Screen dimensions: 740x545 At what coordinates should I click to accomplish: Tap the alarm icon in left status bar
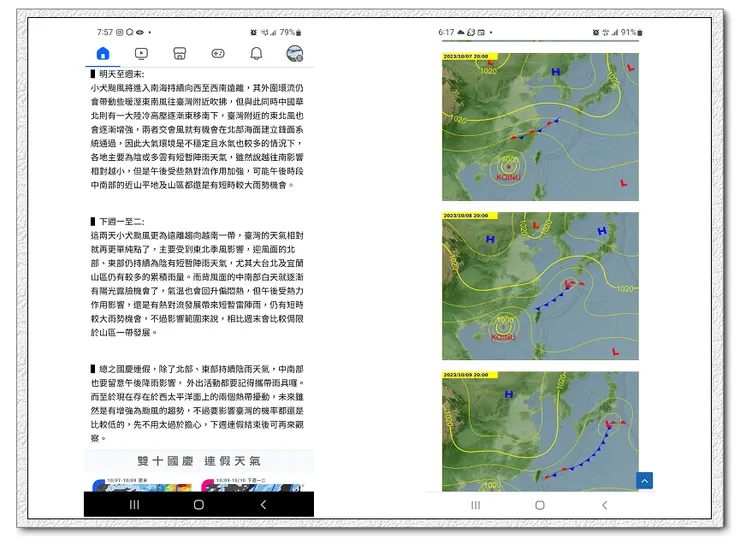coord(253,32)
